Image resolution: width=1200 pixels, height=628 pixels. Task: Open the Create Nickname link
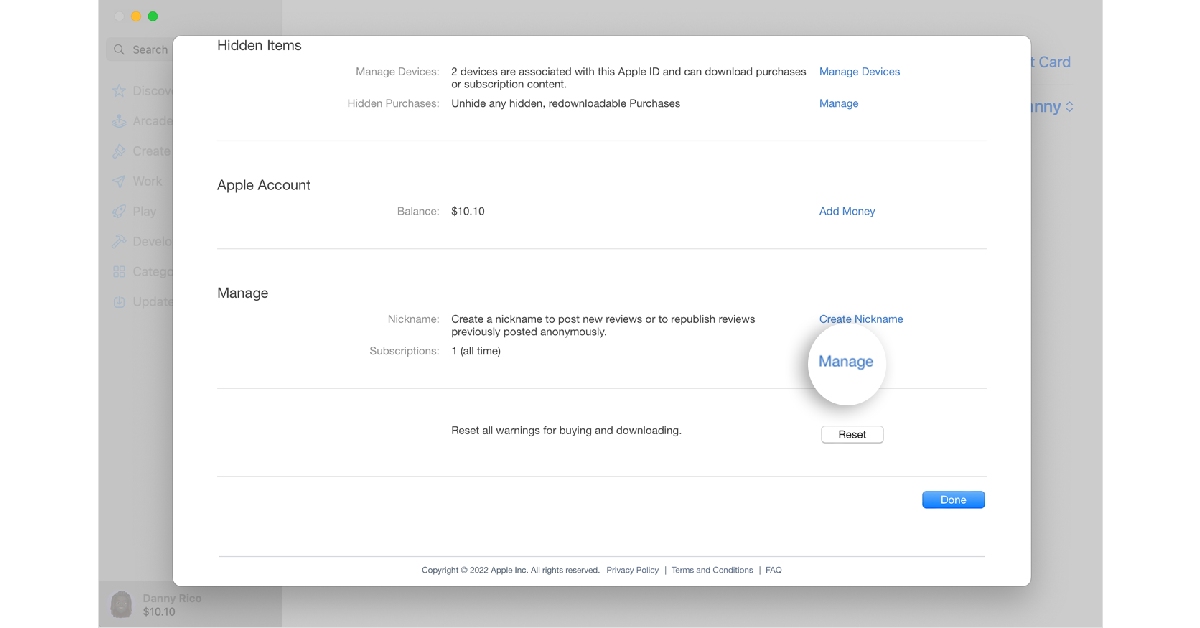coord(860,319)
